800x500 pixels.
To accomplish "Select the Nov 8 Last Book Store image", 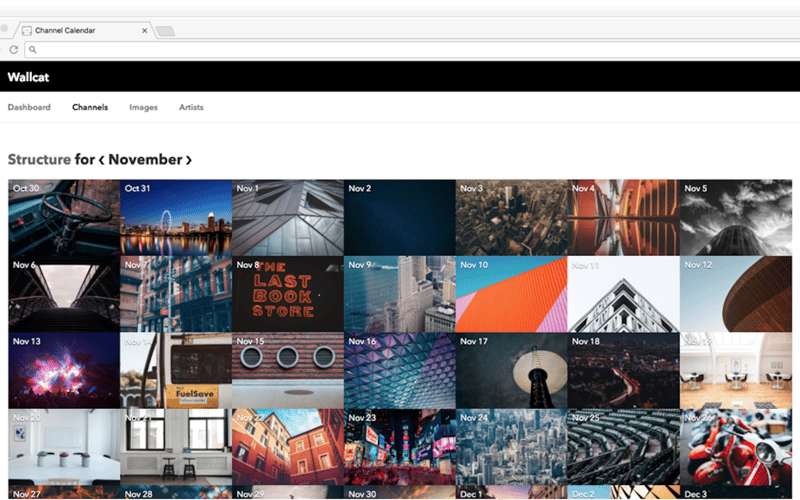I will click(x=288, y=294).
